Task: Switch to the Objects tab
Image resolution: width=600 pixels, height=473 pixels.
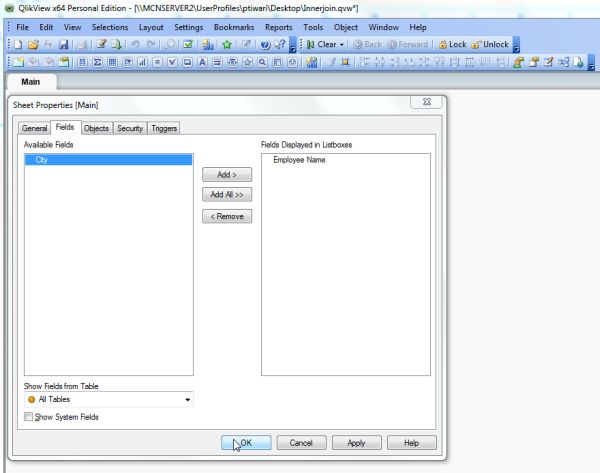Action: [x=96, y=128]
